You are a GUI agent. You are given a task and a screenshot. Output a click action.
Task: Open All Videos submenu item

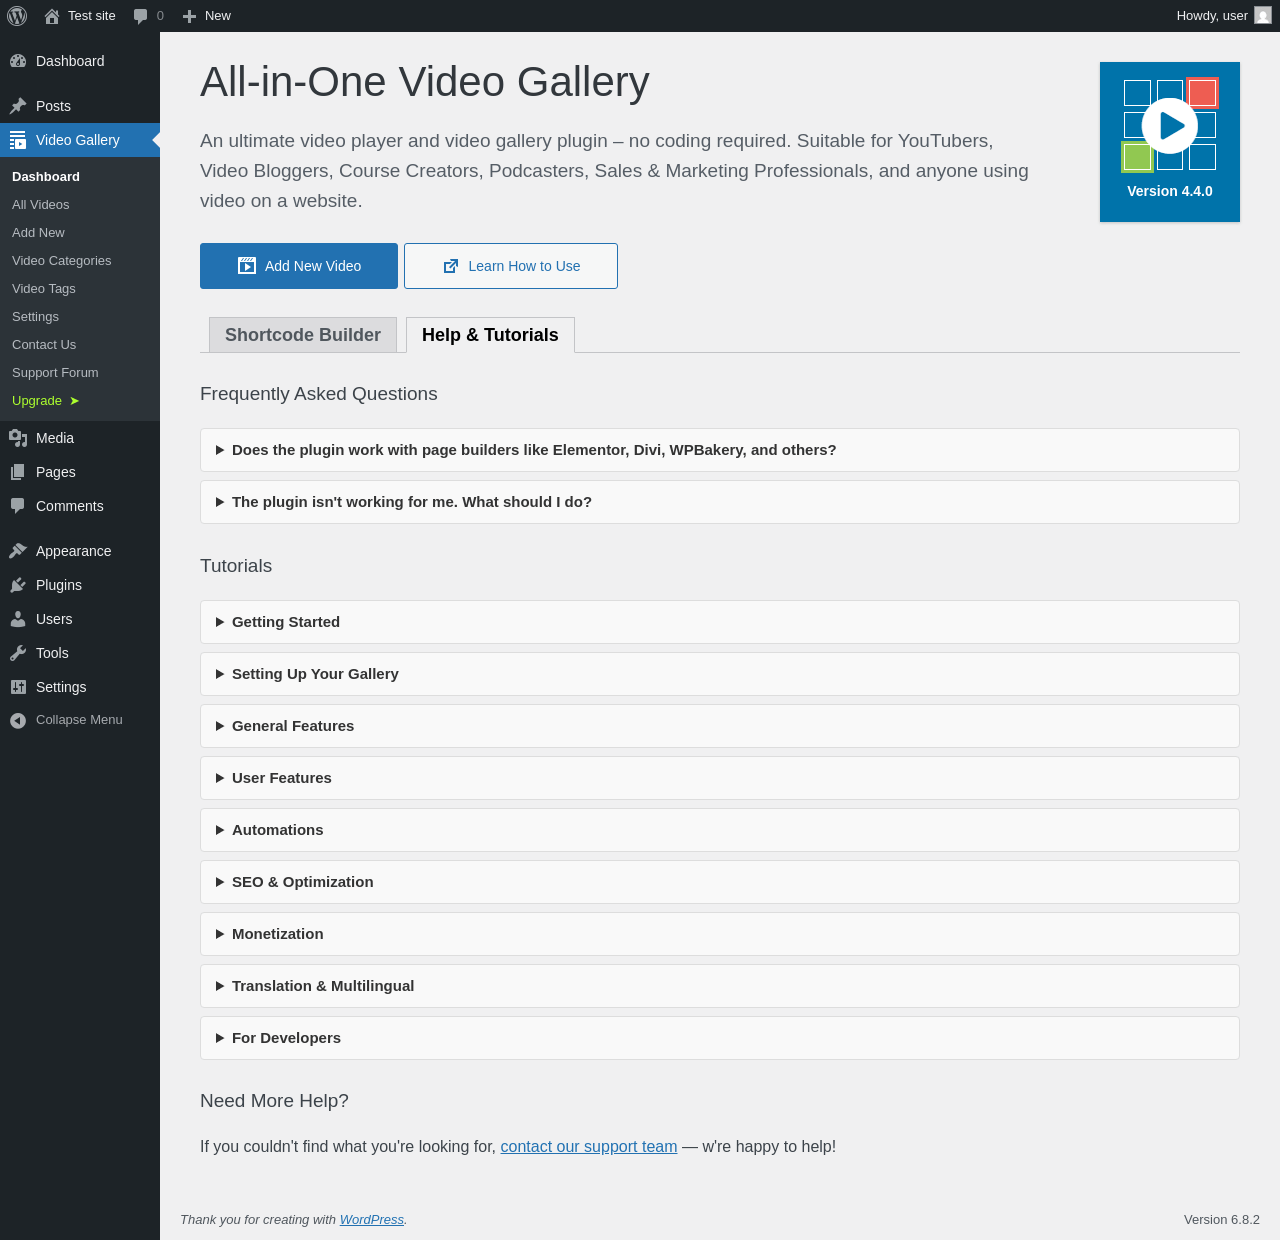80,204
